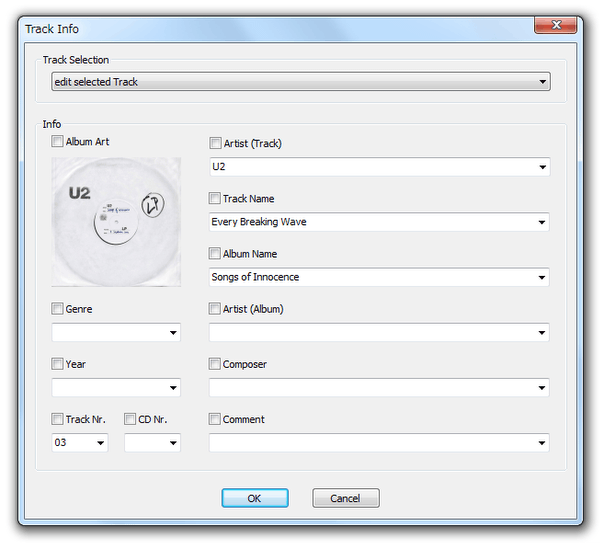Check the Track Name checkbox
Viewport: 604px width, 549px height.
click(x=215, y=199)
